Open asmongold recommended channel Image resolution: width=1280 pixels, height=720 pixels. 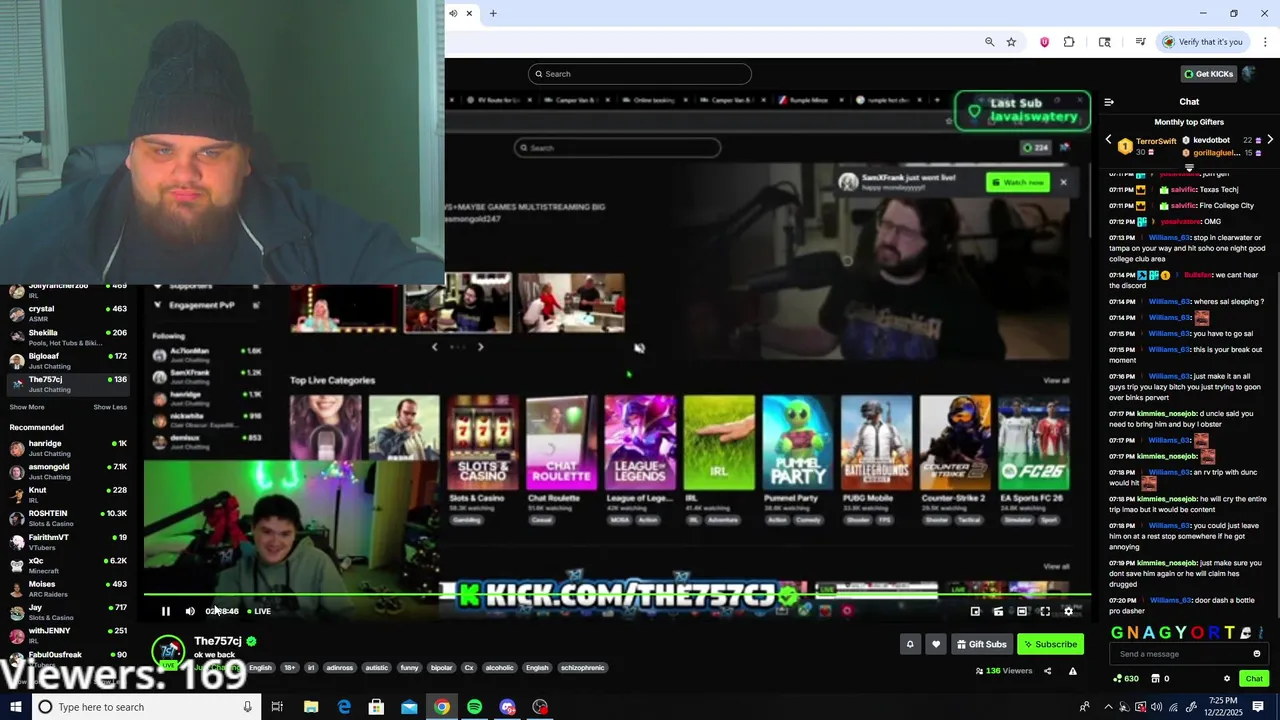[68, 471]
